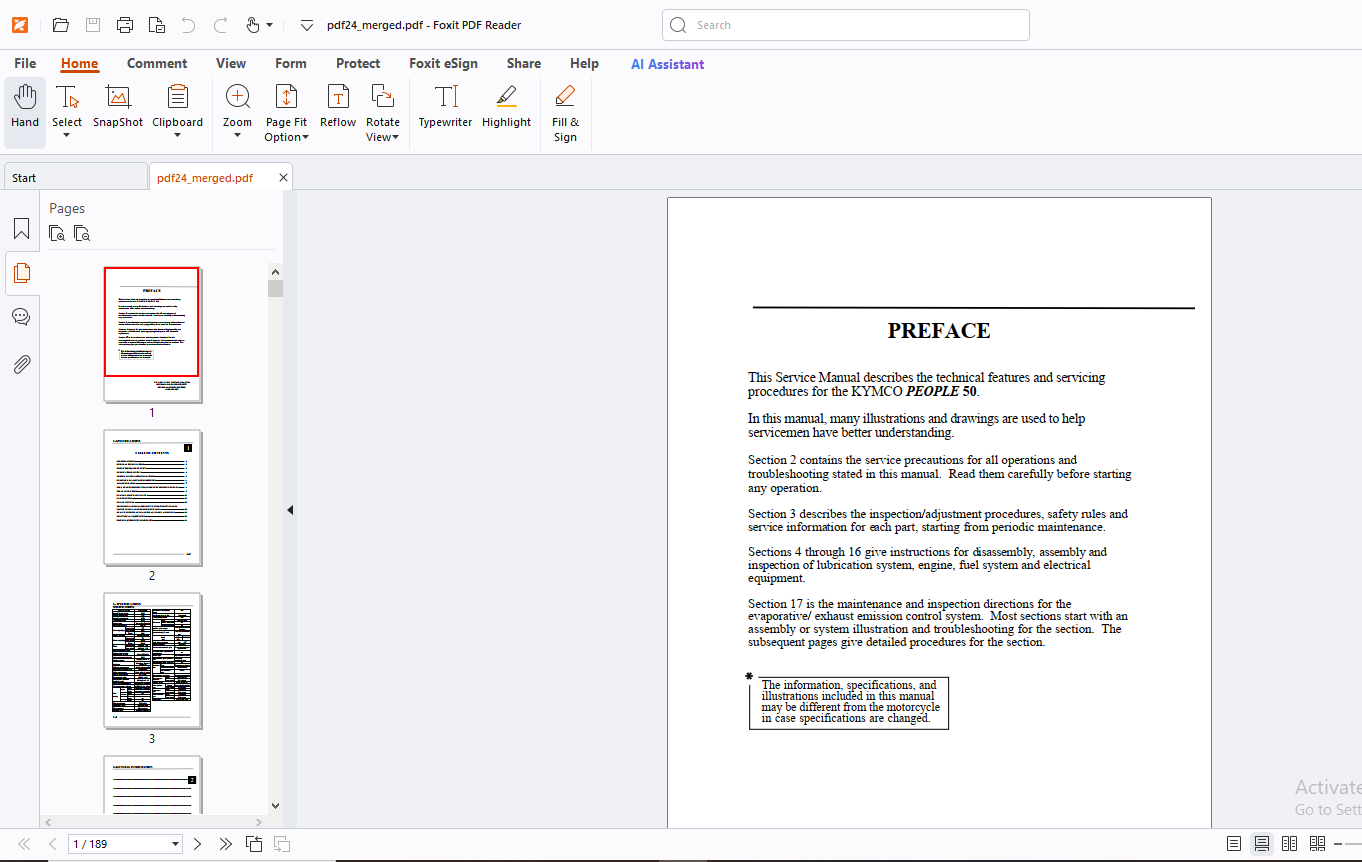Open the Bookmarks side panel
Viewport: 1362px width, 862px height.
pos(21,229)
